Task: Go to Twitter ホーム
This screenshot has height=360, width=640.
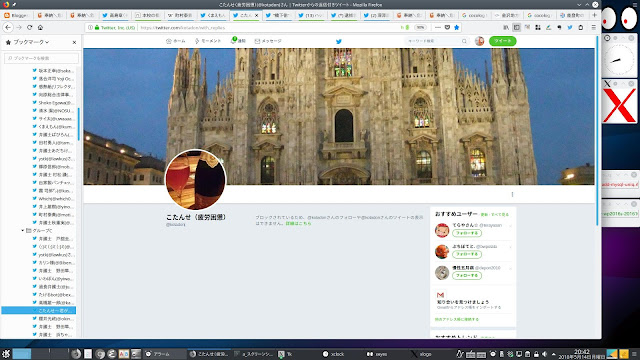Action: click(x=176, y=41)
